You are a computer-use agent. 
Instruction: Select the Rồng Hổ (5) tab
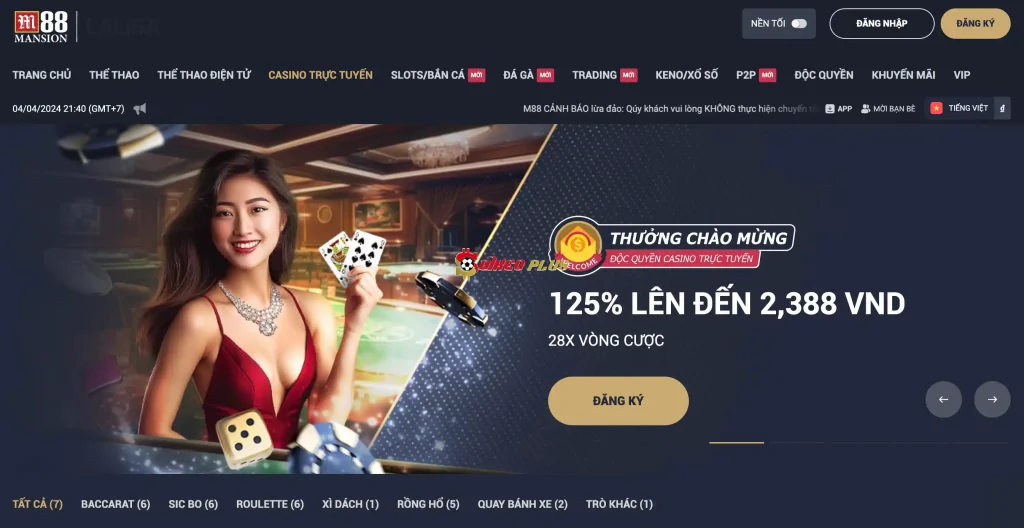428,504
